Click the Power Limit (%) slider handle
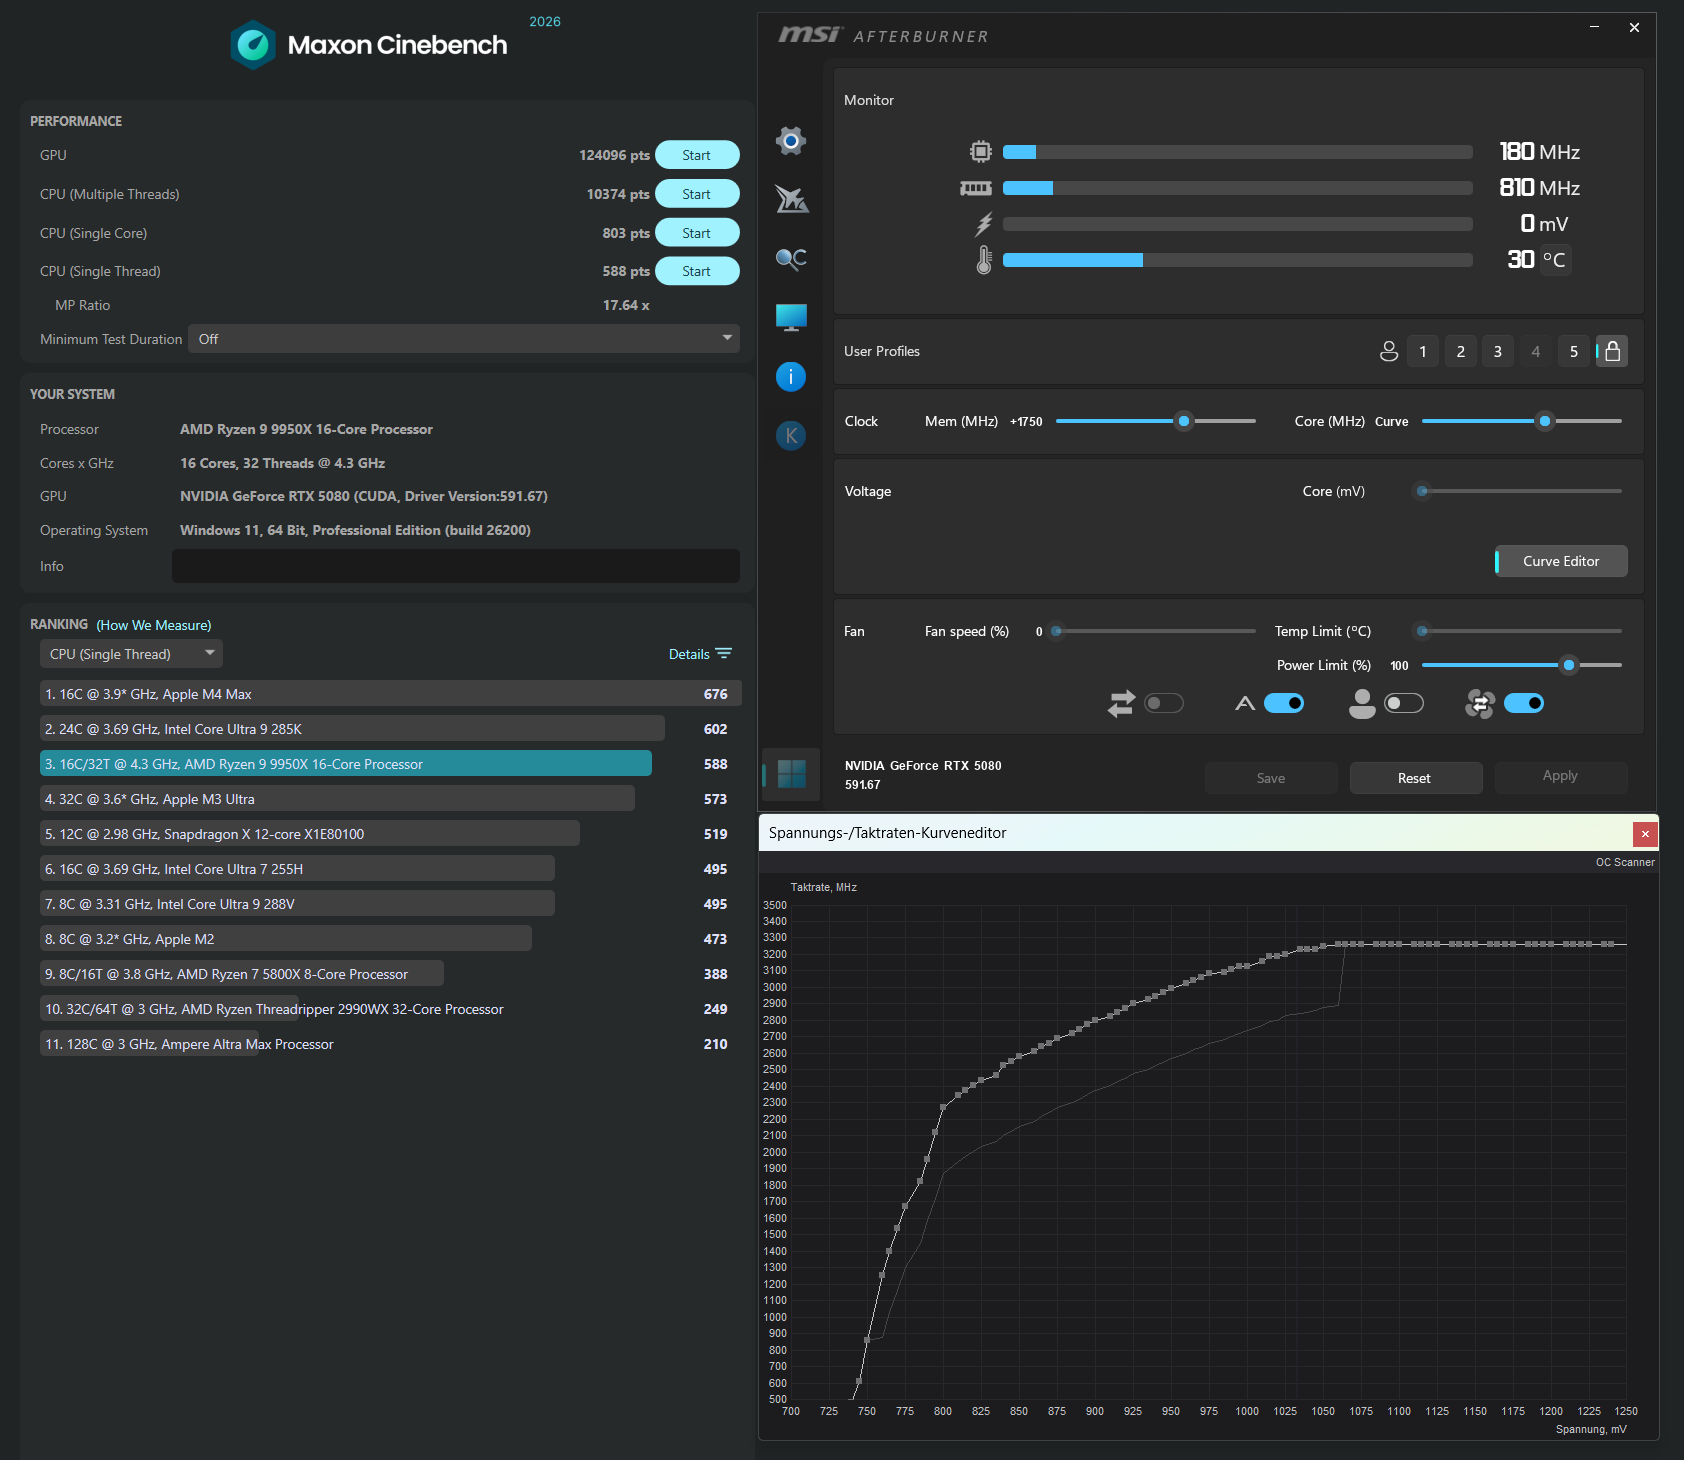Screen dimensions: 1684x1460 (1569, 665)
